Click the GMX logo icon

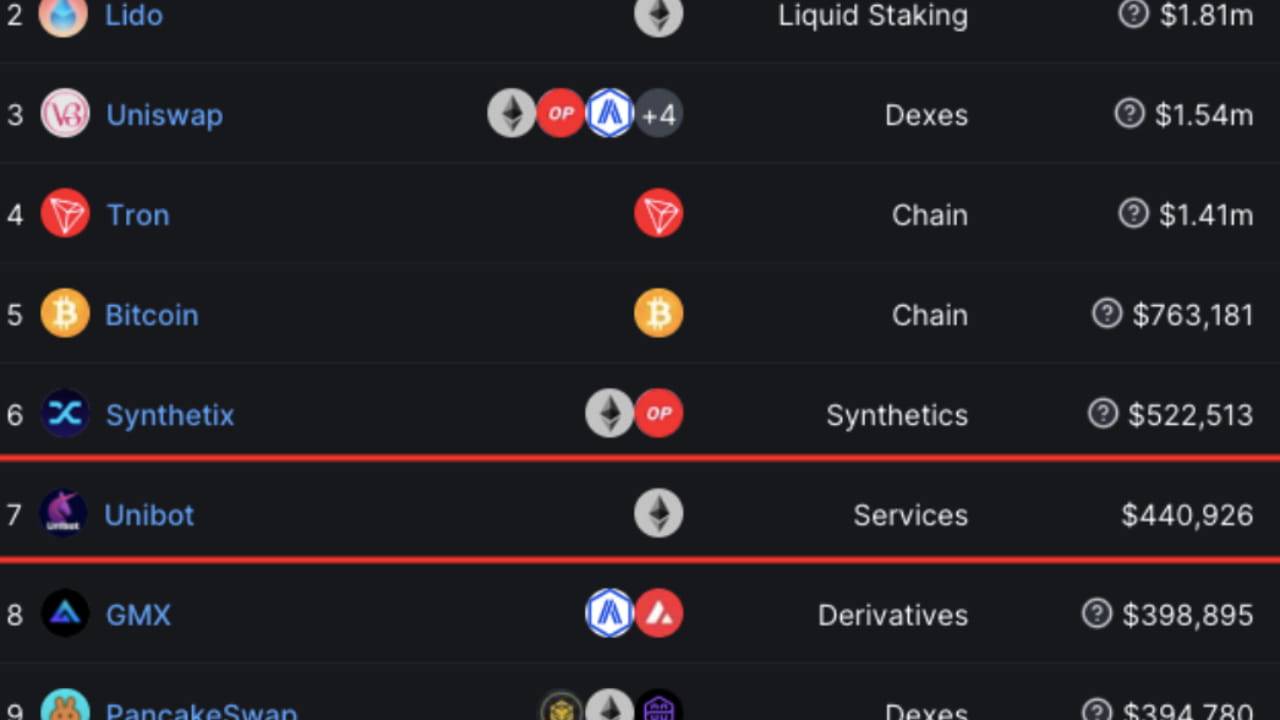(x=65, y=614)
